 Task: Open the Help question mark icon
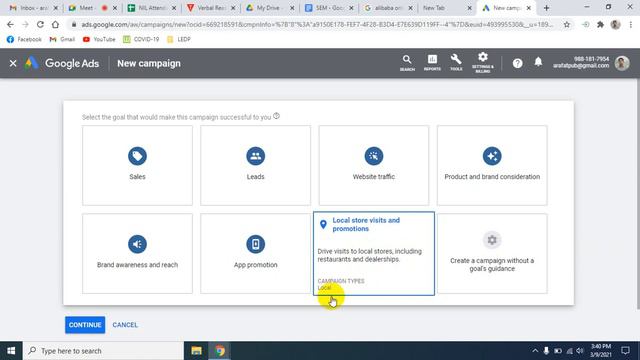(x=518, y=63)
